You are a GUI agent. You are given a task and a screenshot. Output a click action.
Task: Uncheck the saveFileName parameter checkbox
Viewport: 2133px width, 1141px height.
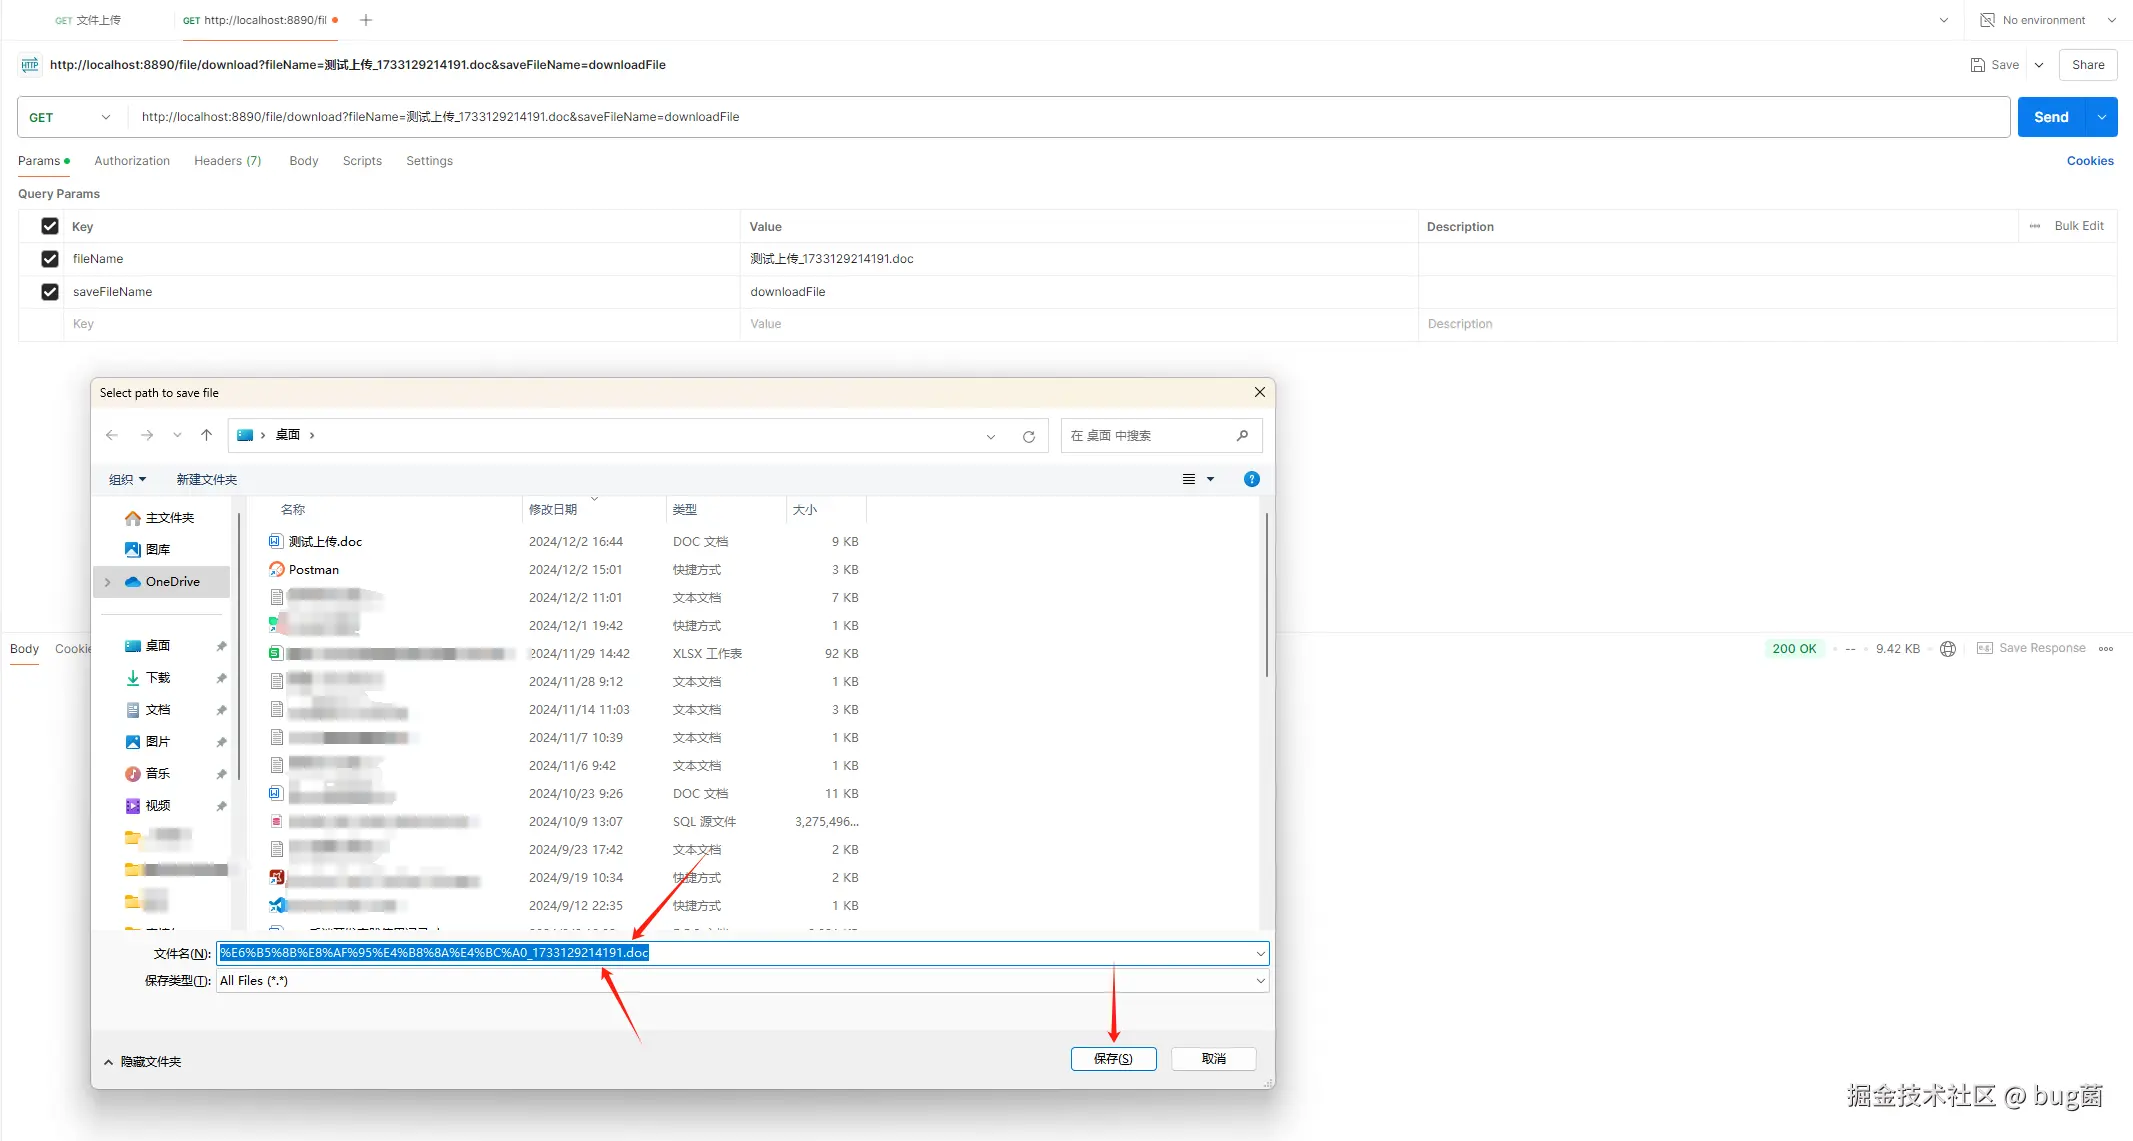[x=50, y=292]
